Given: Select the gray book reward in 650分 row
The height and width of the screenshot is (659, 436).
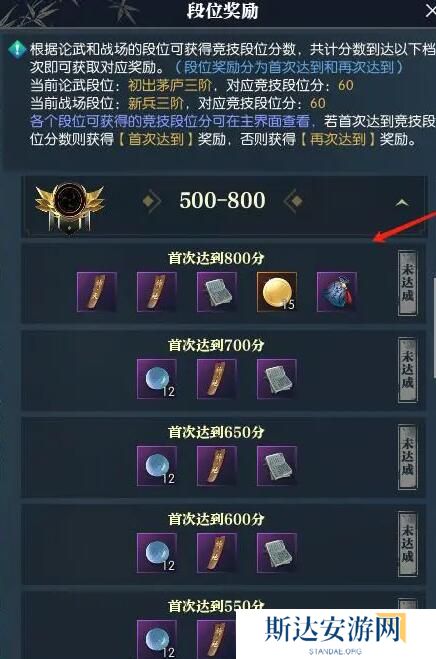Looking at the screenshot, I should (x=277, y=466).
